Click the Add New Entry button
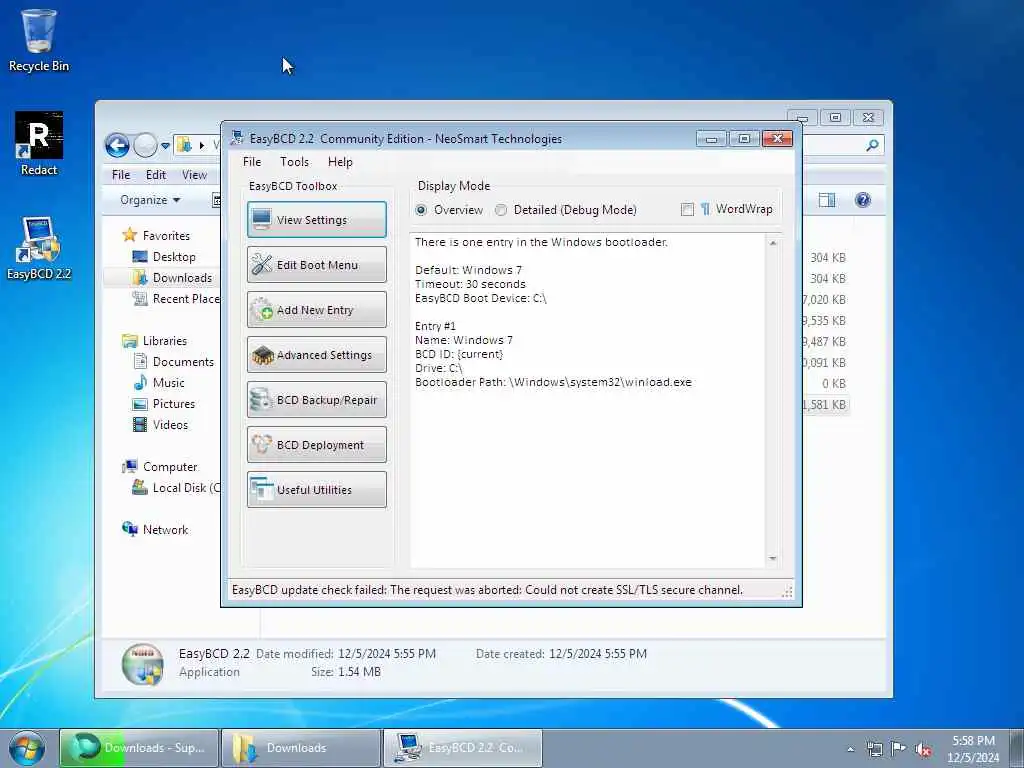 point(317,310)
